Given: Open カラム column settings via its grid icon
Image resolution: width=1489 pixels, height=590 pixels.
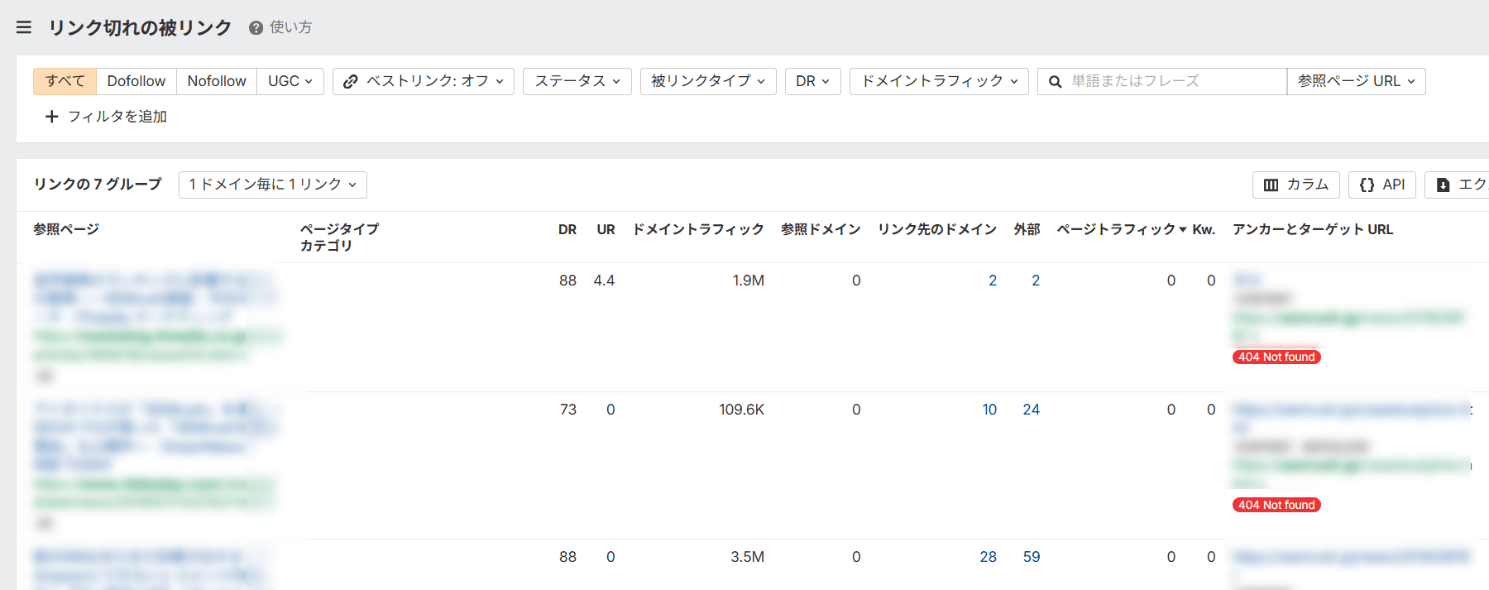Looking at the screenshot, I should point(1271,184).
